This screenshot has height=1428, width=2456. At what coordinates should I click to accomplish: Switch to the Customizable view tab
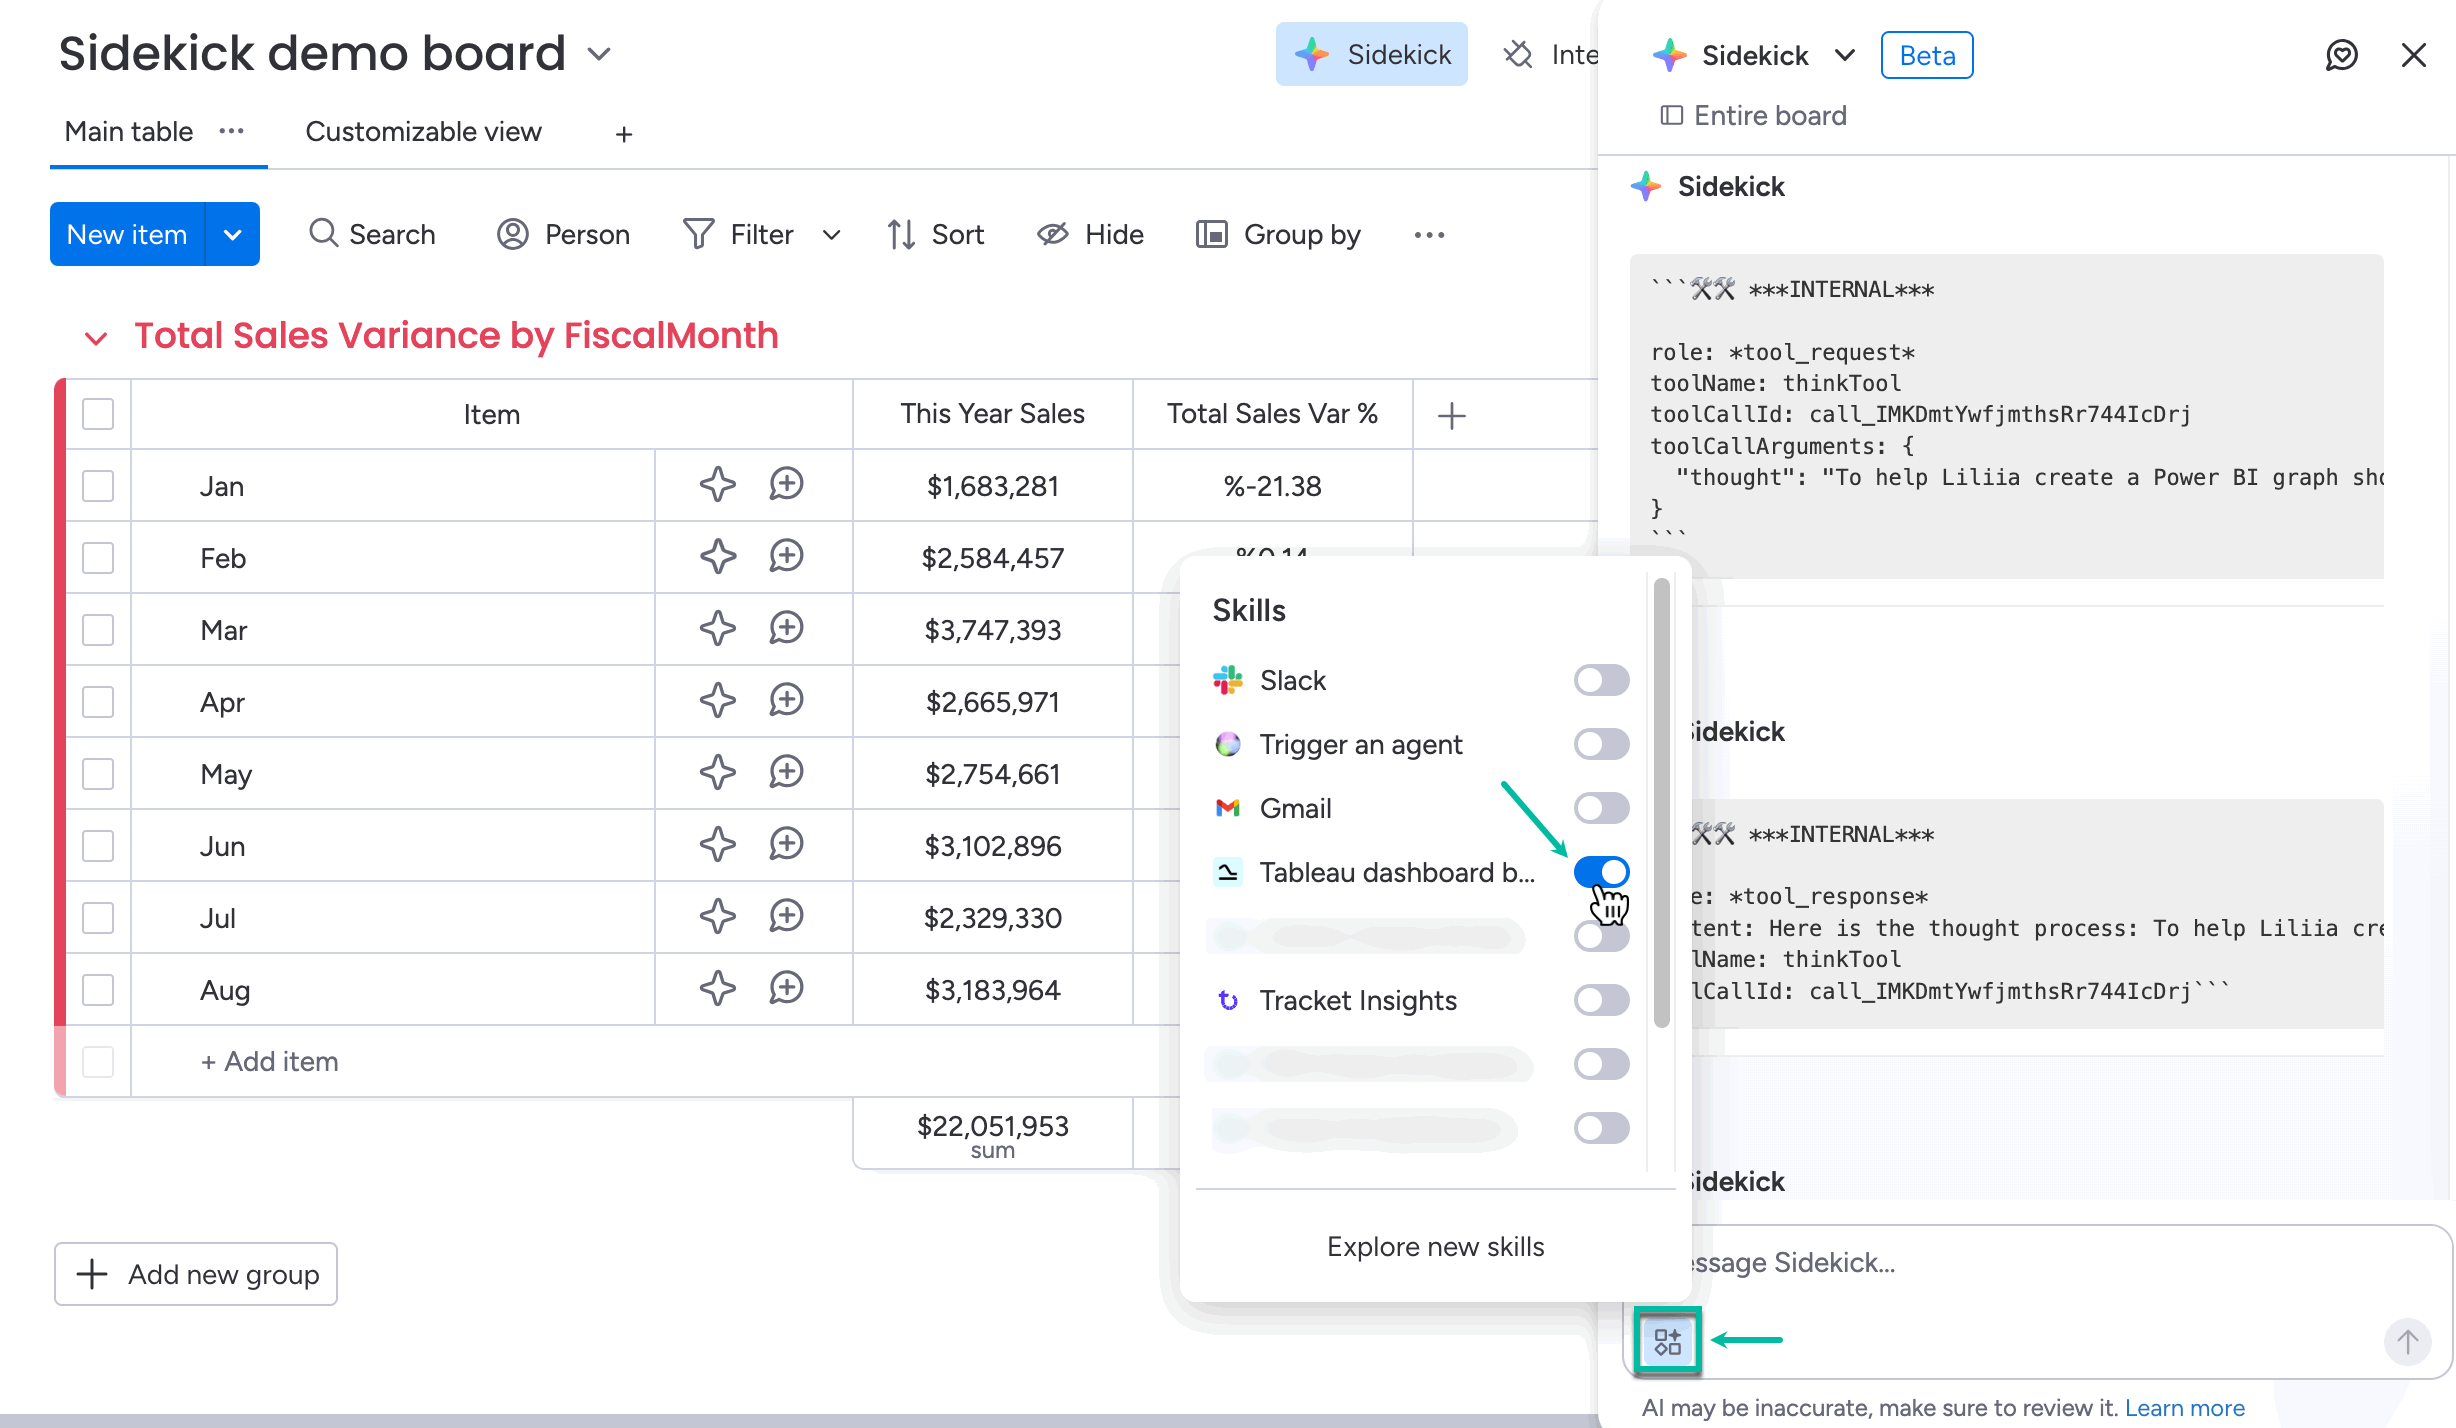pyautogui.click(x=423, y=132)
